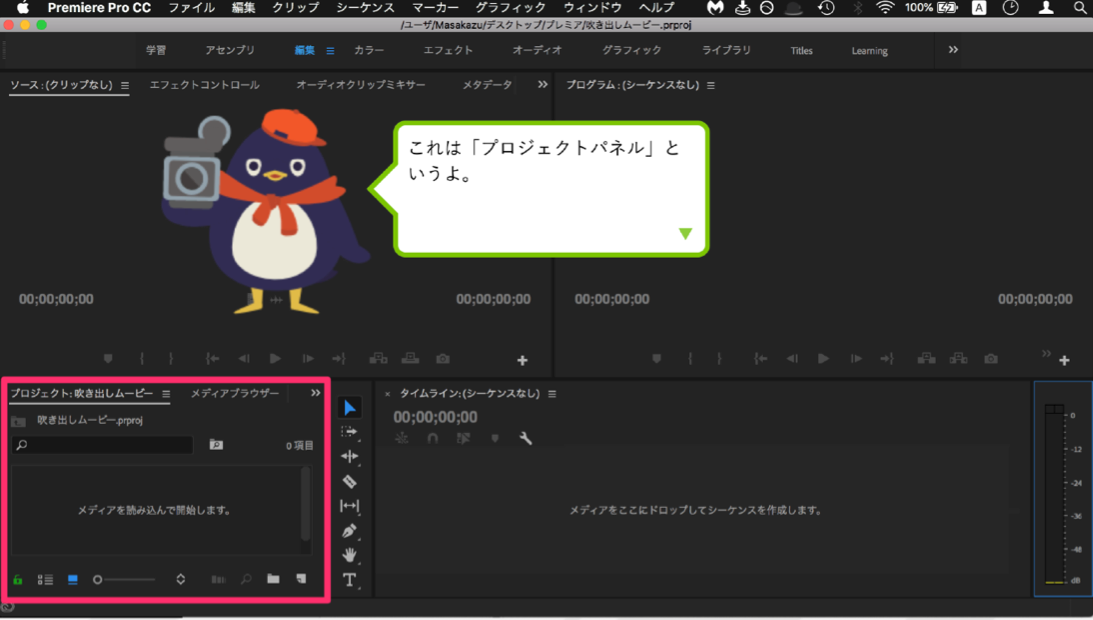The height and width of the screenshot is (620, 1093).
Task: Click Automate to Sequence icon
Action: point(218,580)
